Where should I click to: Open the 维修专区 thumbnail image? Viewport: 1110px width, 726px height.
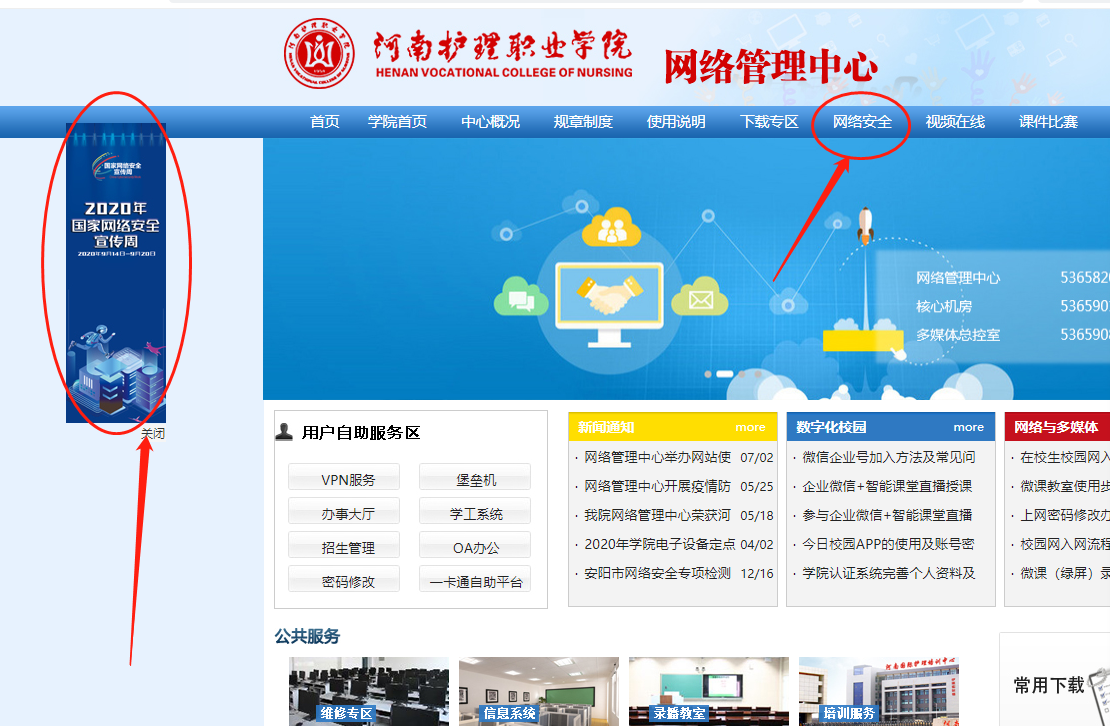pyautogui.click(x=346, y=691)
